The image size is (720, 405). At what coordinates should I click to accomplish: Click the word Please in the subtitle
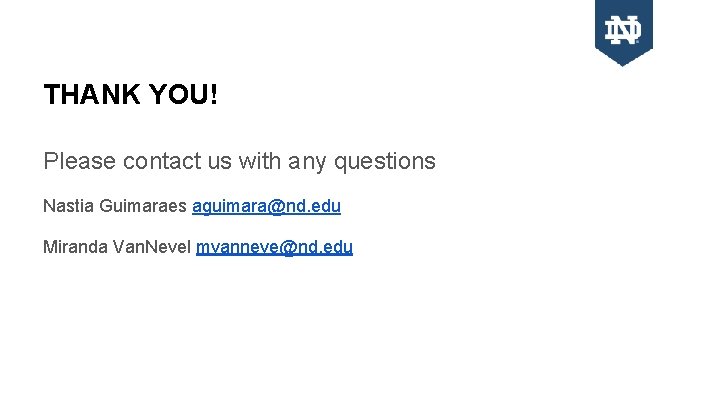[79, 160]
